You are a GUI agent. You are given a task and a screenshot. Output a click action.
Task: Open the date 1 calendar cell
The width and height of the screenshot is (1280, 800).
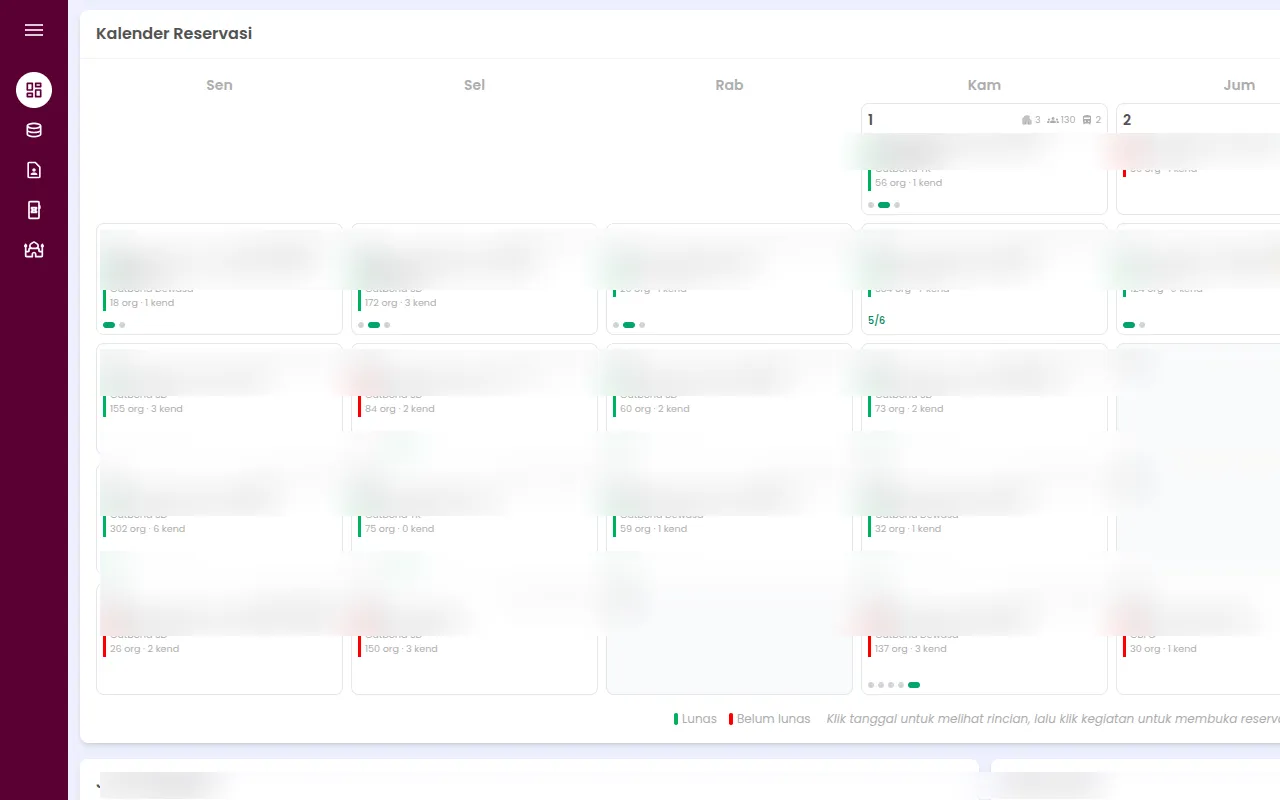tap(984, 159)
